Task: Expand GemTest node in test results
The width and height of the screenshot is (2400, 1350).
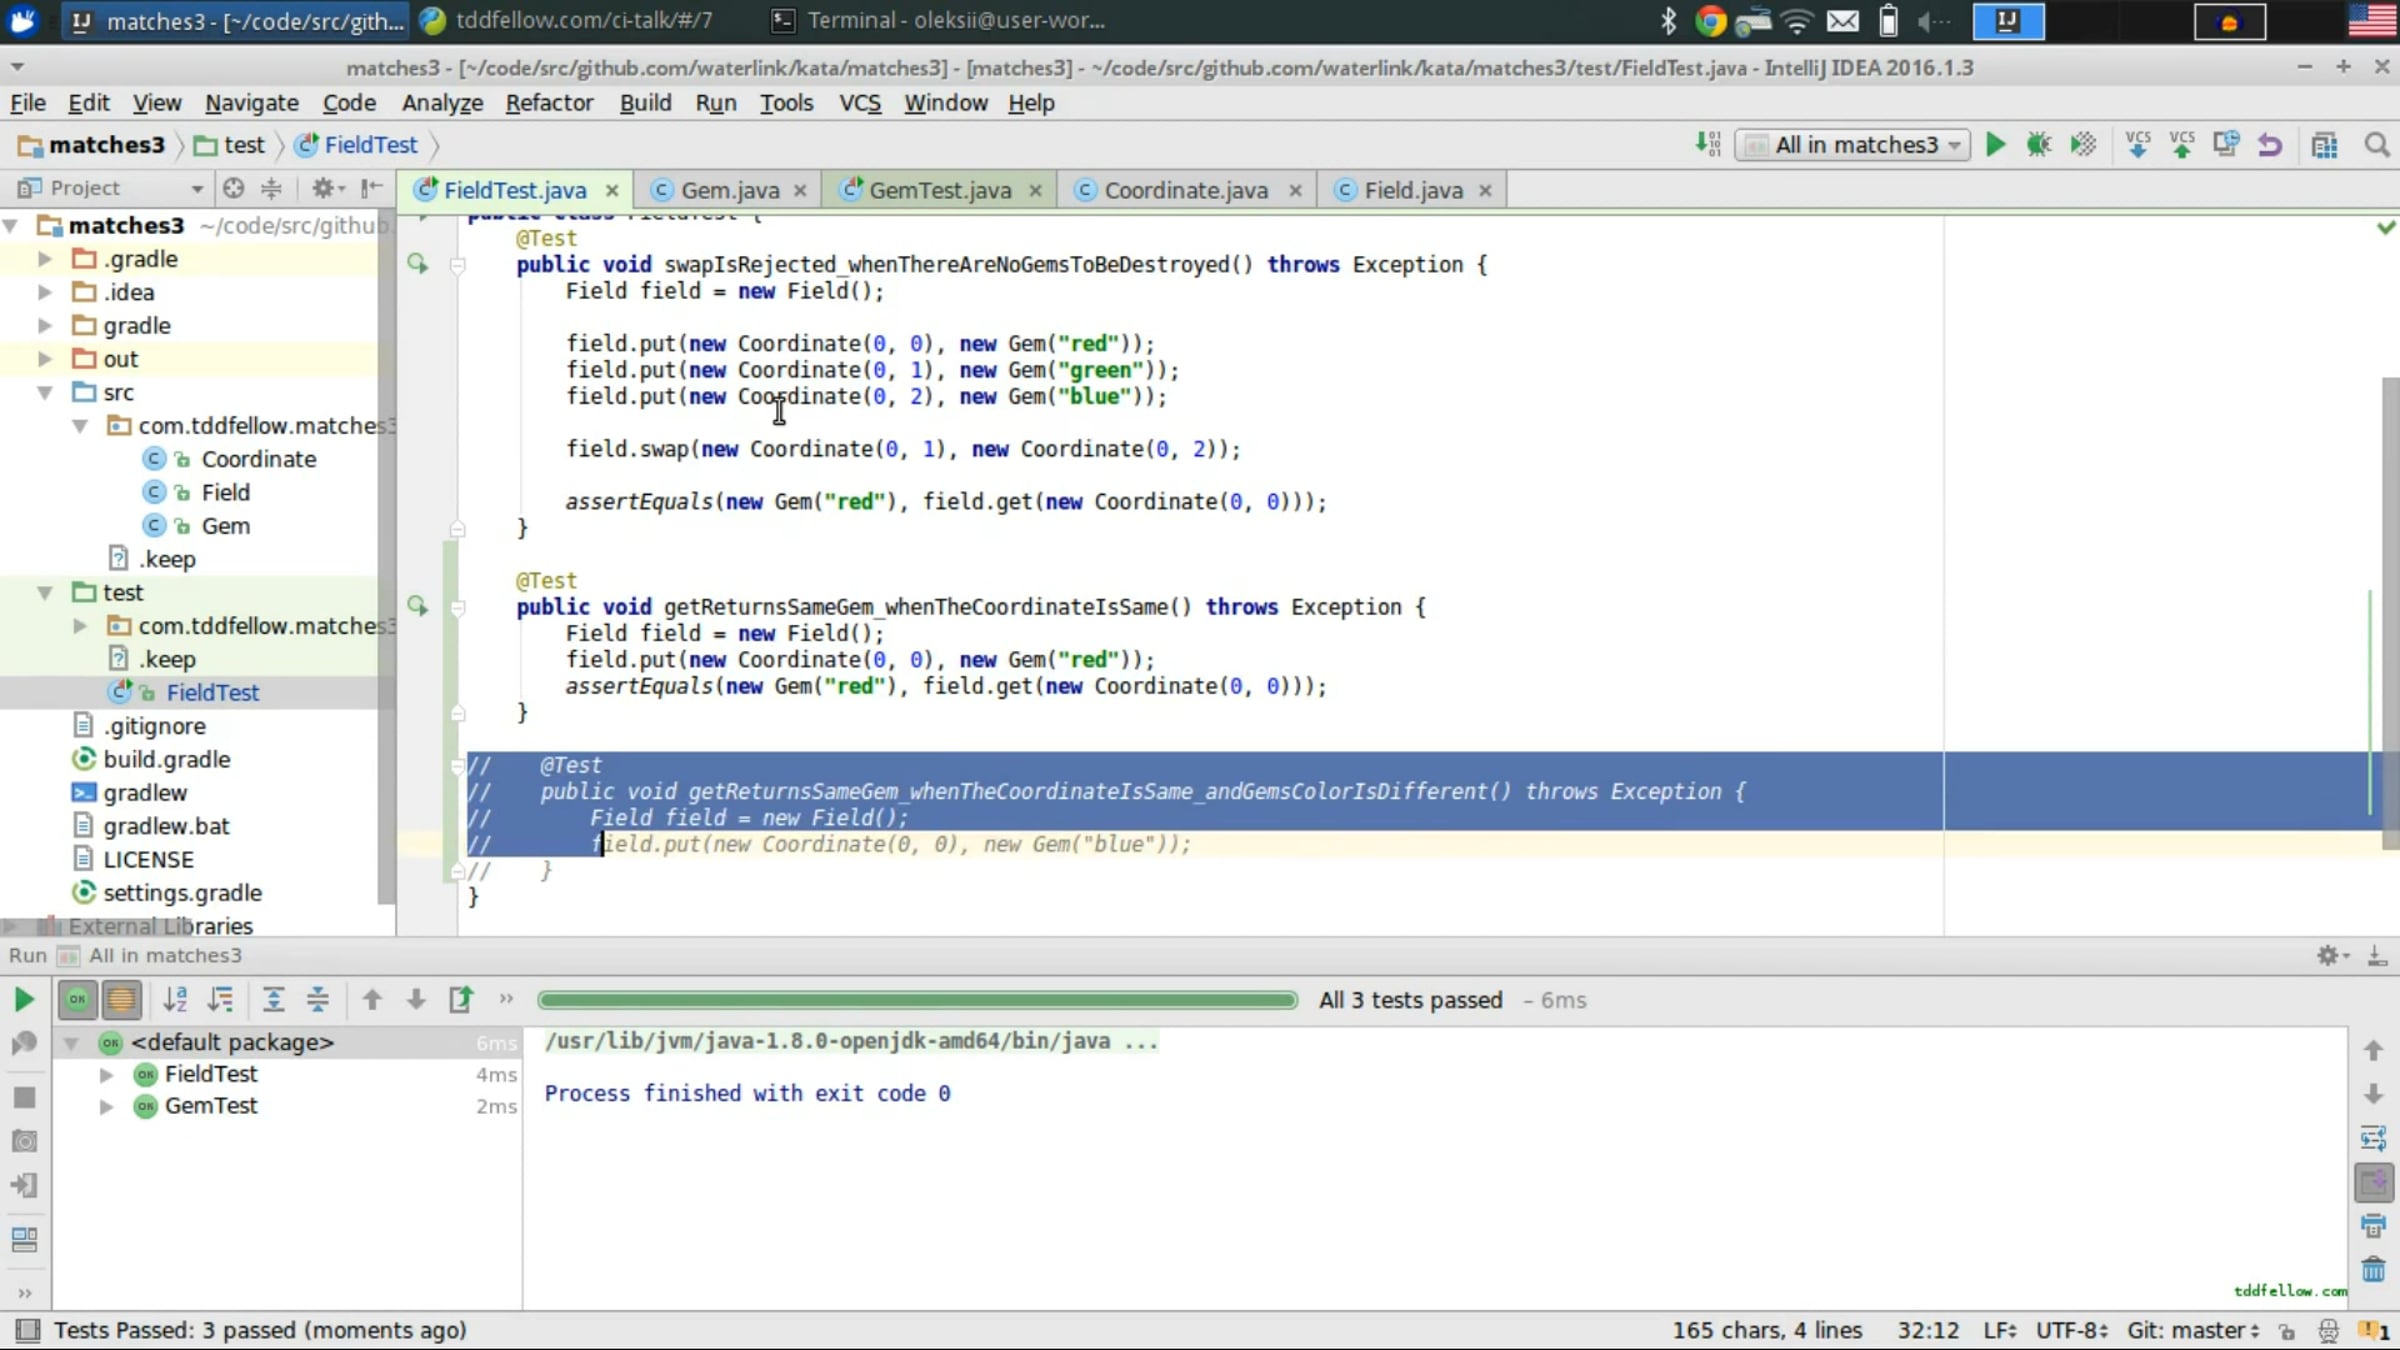Action: coord(106,1106)
